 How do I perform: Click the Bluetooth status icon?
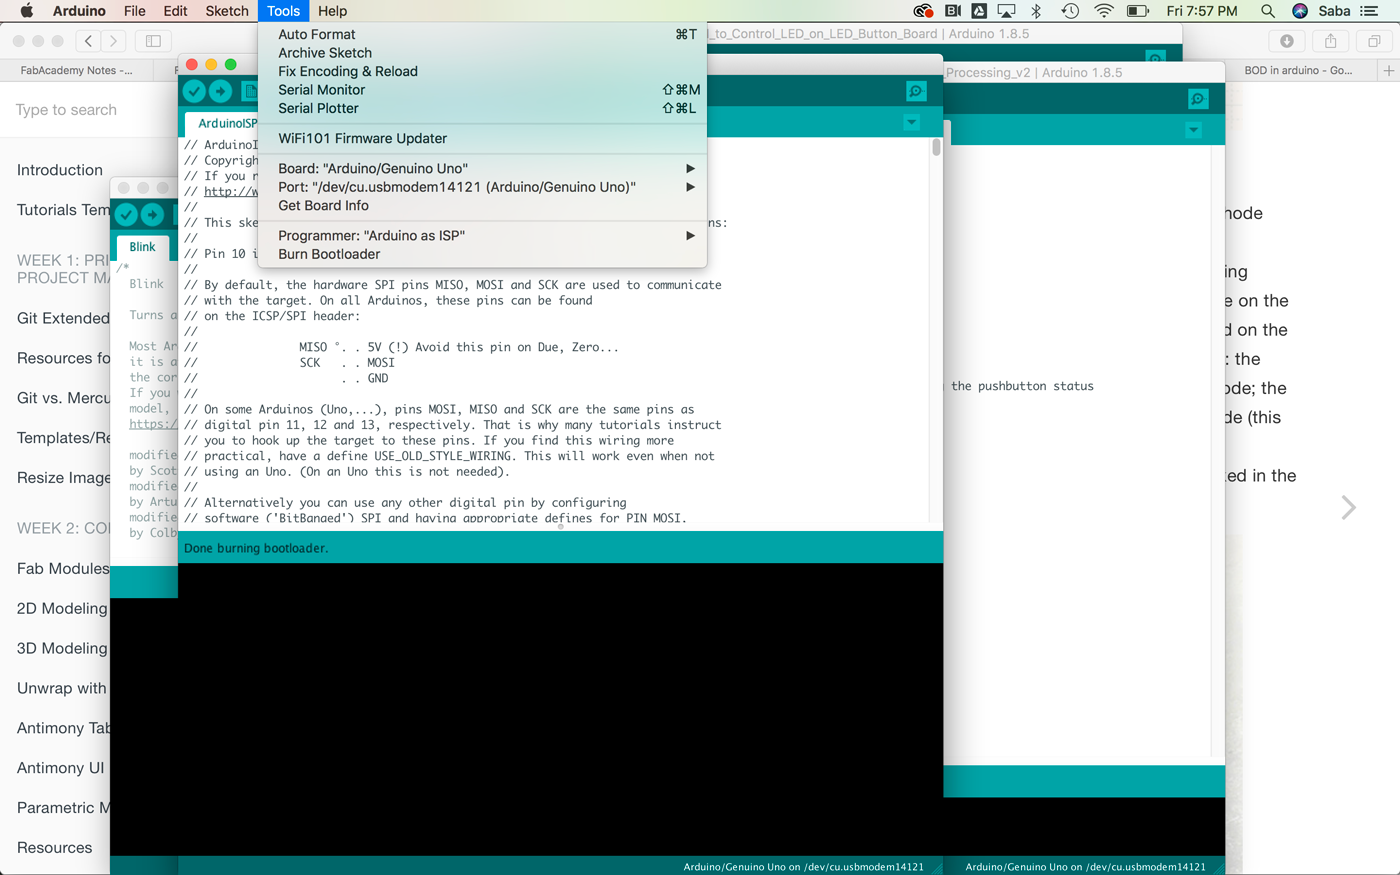pos(1037,11)
